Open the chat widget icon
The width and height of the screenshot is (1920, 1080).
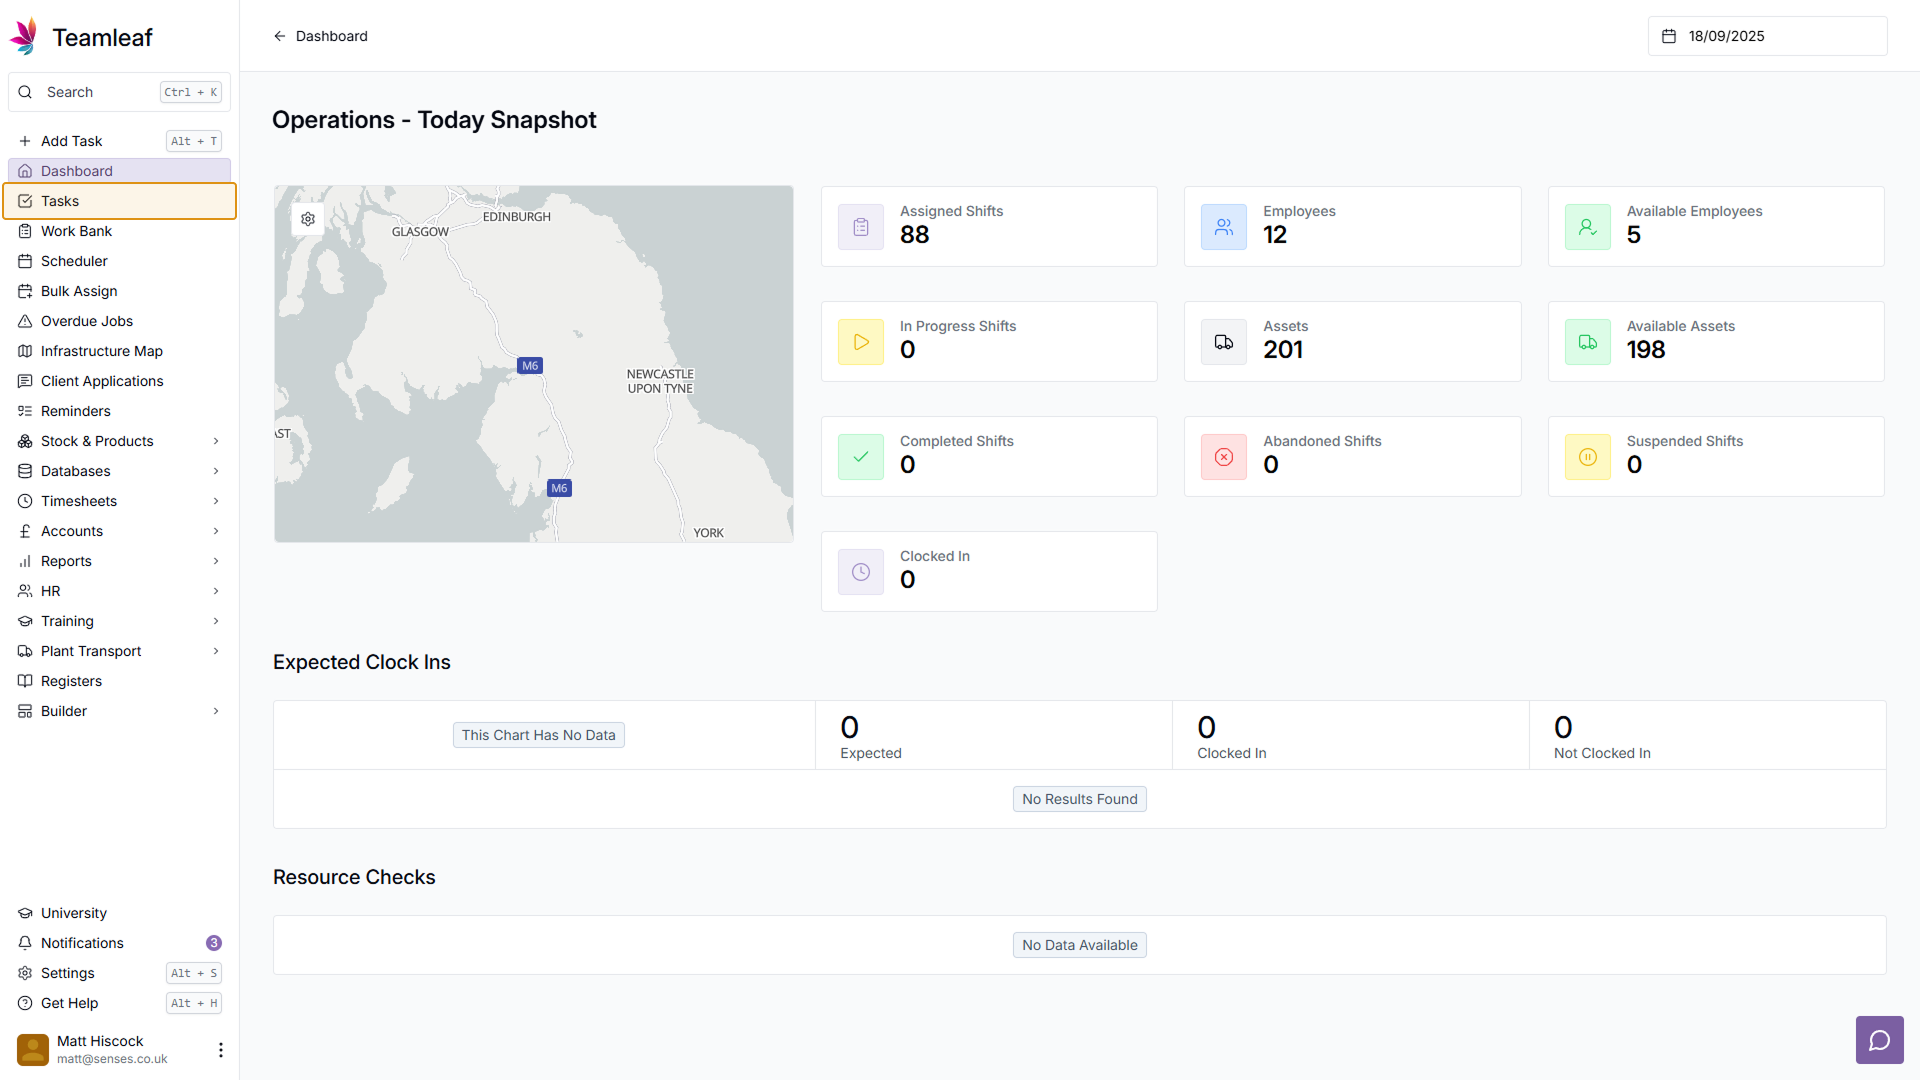1879,1040
